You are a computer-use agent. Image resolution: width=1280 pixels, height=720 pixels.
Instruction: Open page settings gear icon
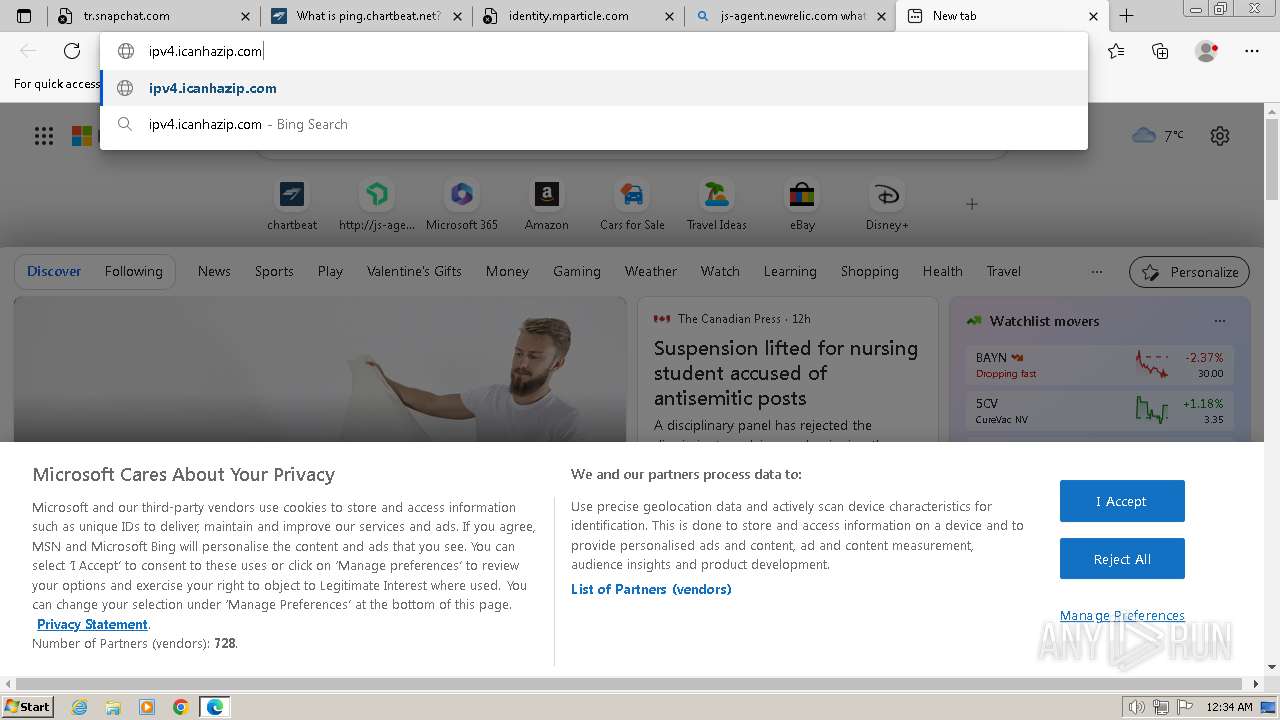[x=1219, y=136]
